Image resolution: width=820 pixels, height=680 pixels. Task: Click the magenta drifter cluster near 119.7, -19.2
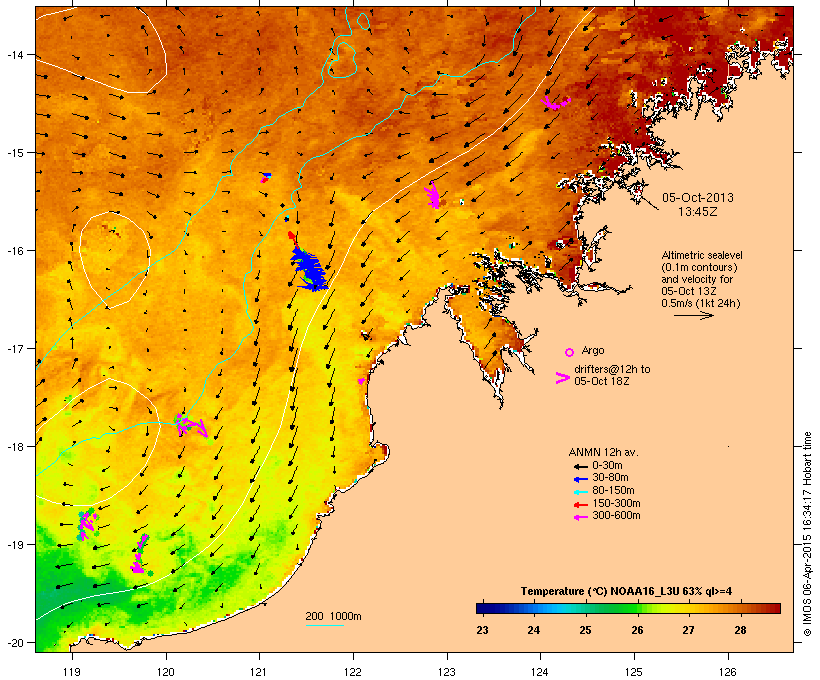coord(140,554)
